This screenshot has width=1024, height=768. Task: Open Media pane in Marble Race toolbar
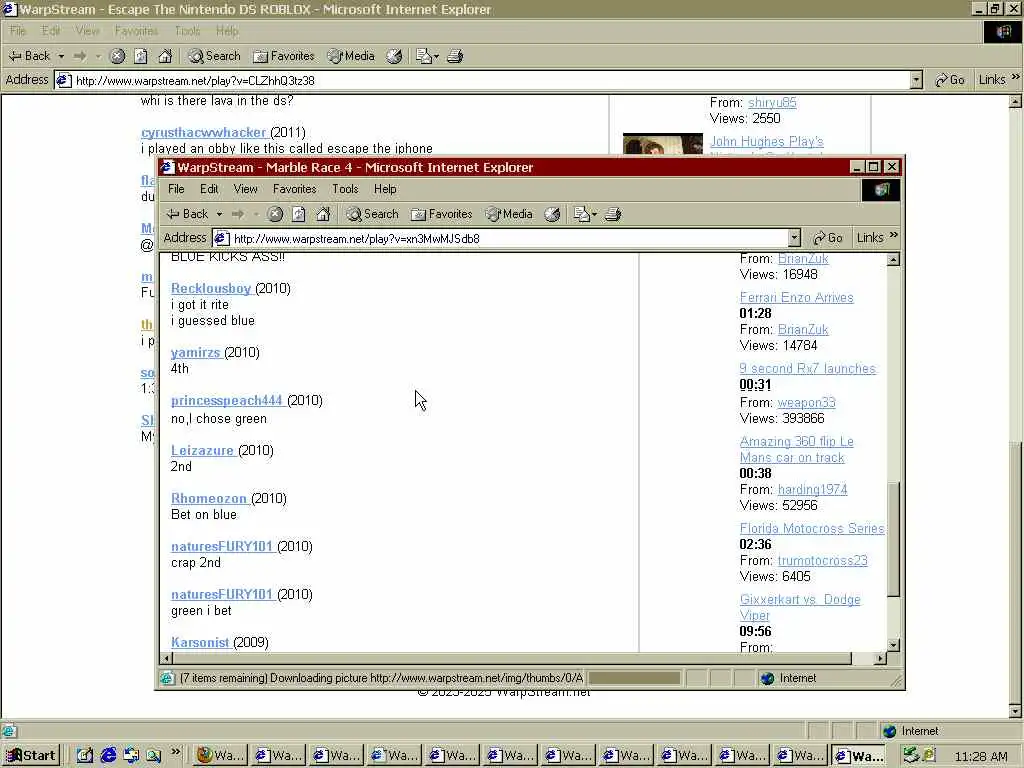[509, 214]
